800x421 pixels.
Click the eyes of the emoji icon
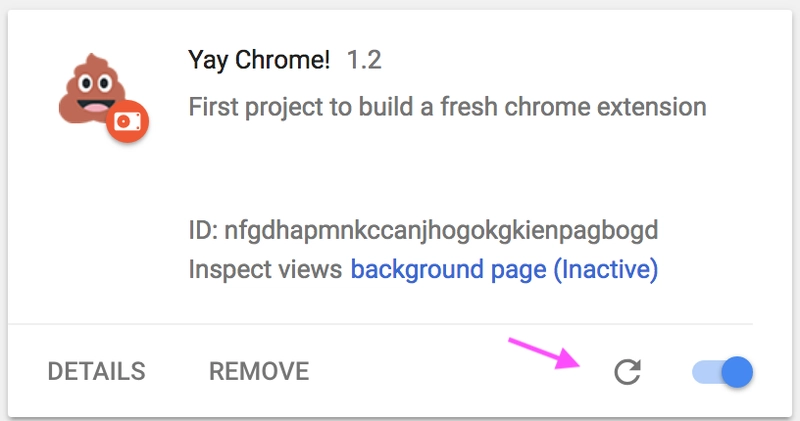[x=95, y=83]
